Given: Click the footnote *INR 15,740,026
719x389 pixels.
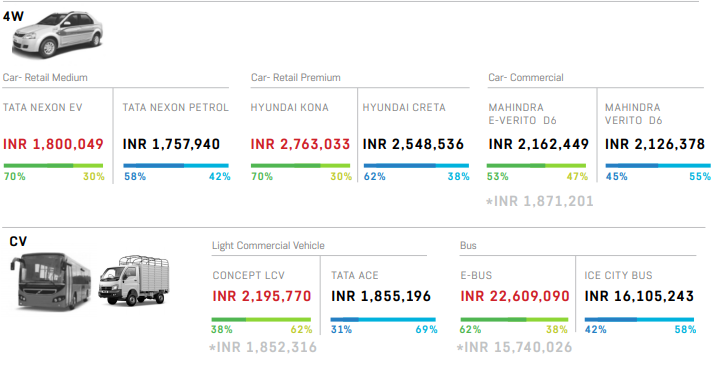Looking at the screenshot, I should tap(514, 347).
